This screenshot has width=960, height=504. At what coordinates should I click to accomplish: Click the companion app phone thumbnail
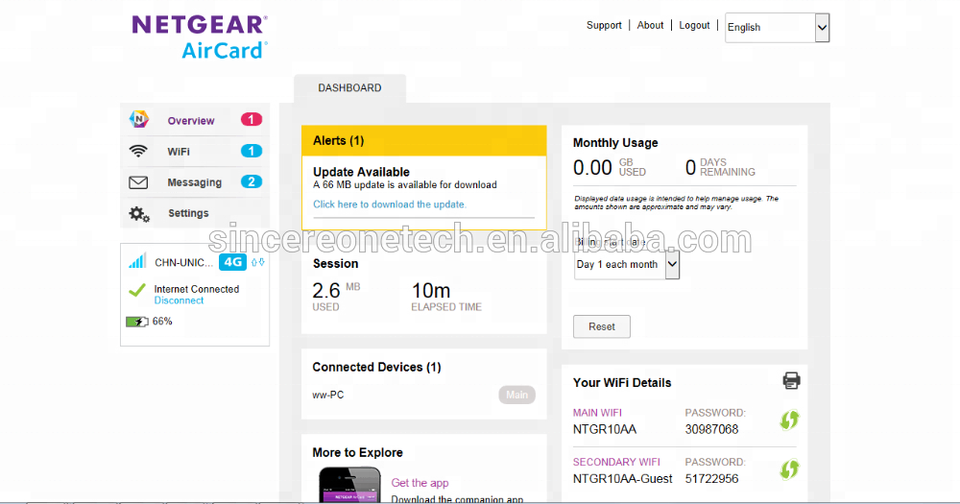click(x=350, y=485)
